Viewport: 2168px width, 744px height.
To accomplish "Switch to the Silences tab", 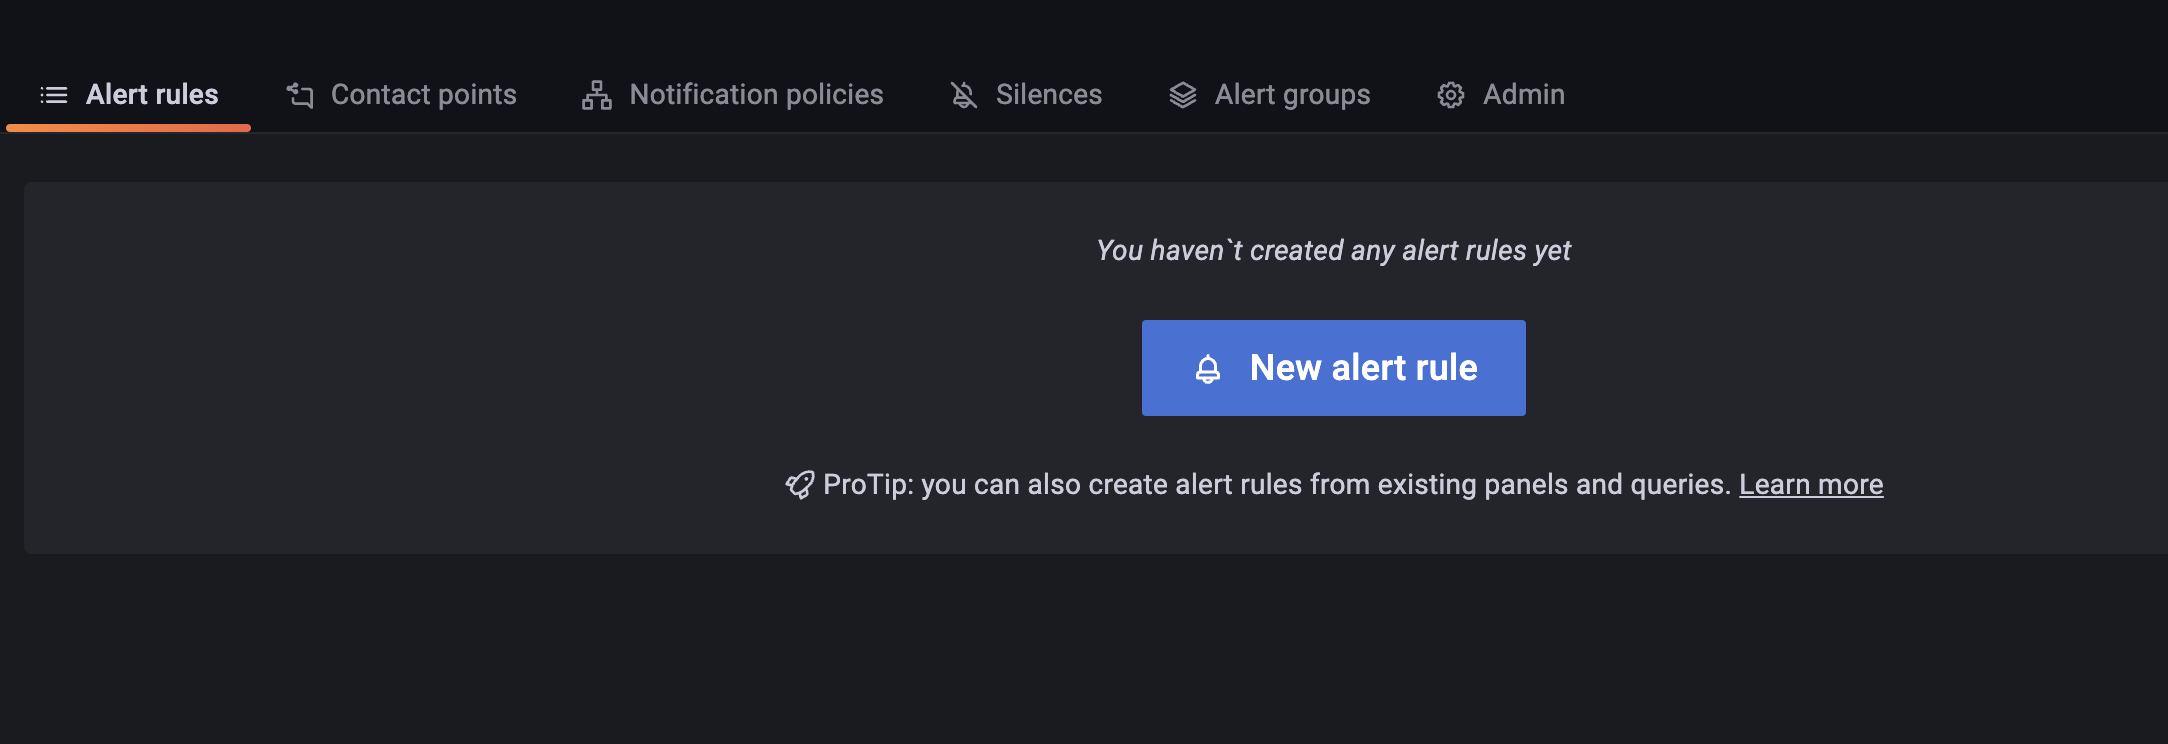I will coord(1049,94).
